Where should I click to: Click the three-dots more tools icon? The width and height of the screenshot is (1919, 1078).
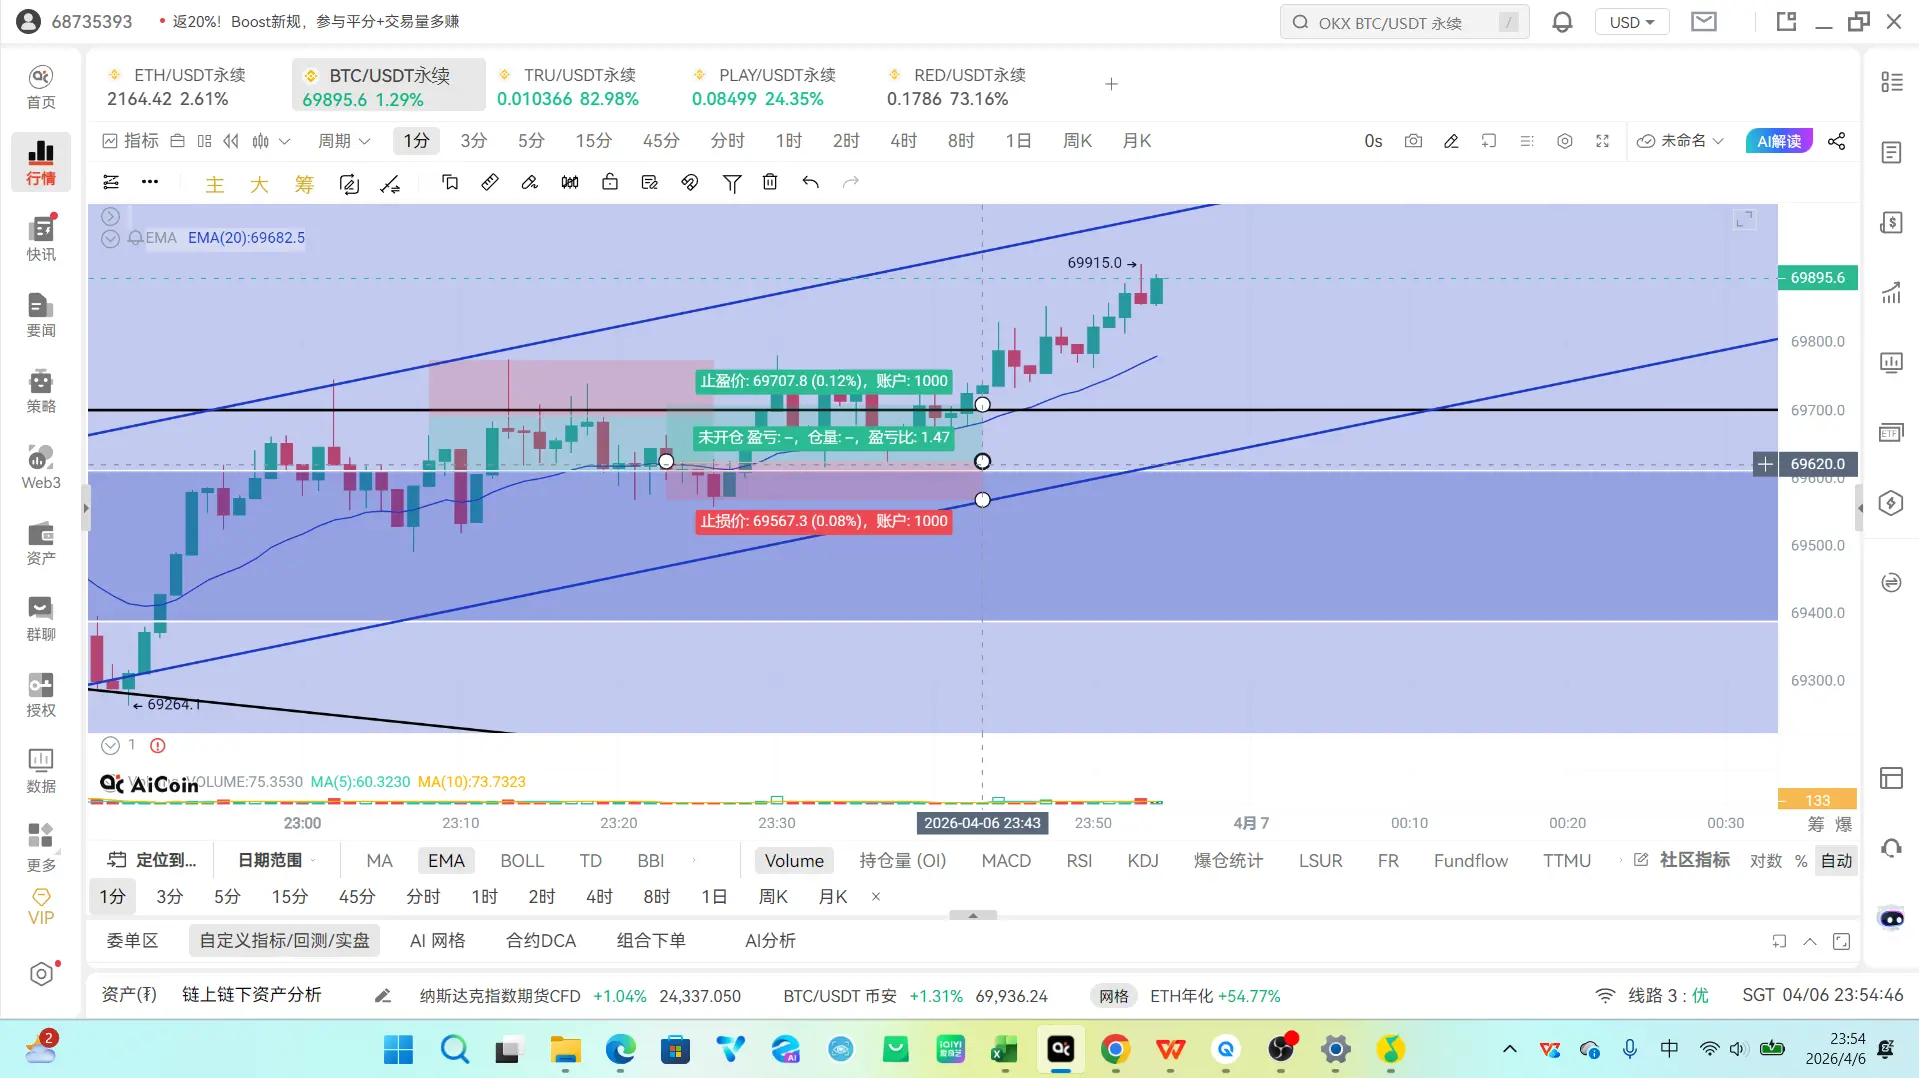tap(150, 182)
